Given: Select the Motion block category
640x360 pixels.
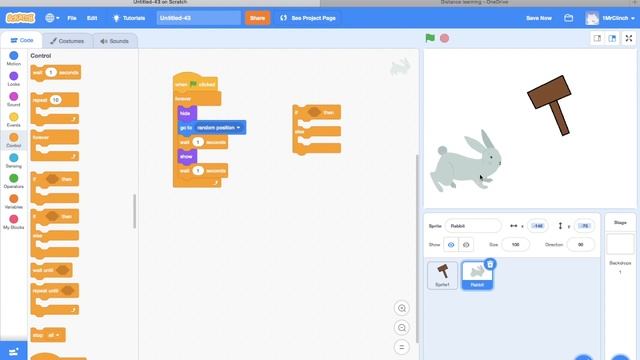Looking at the screenshot, I should point(13,58).
